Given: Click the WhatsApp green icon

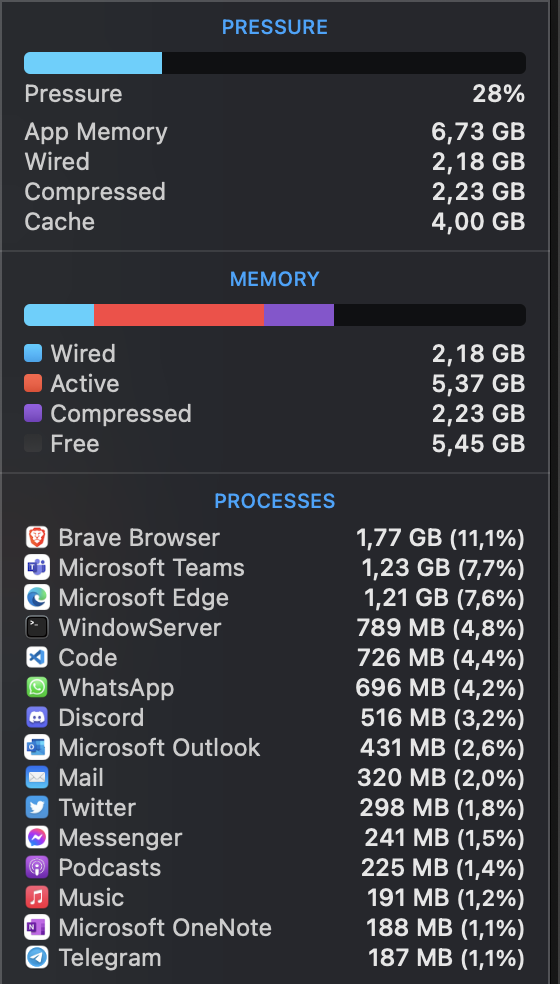Looking at the screenshot, I should [37, 688].
